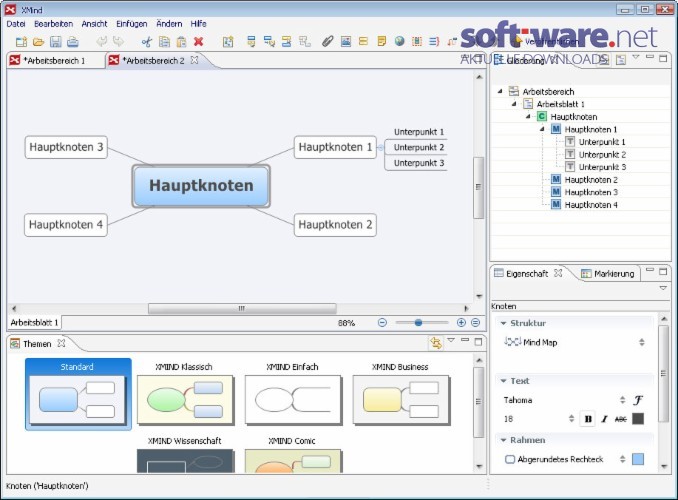Click the choose font icon next to Tahoma
Screen dimensions: 678x500
pos(638,400)
